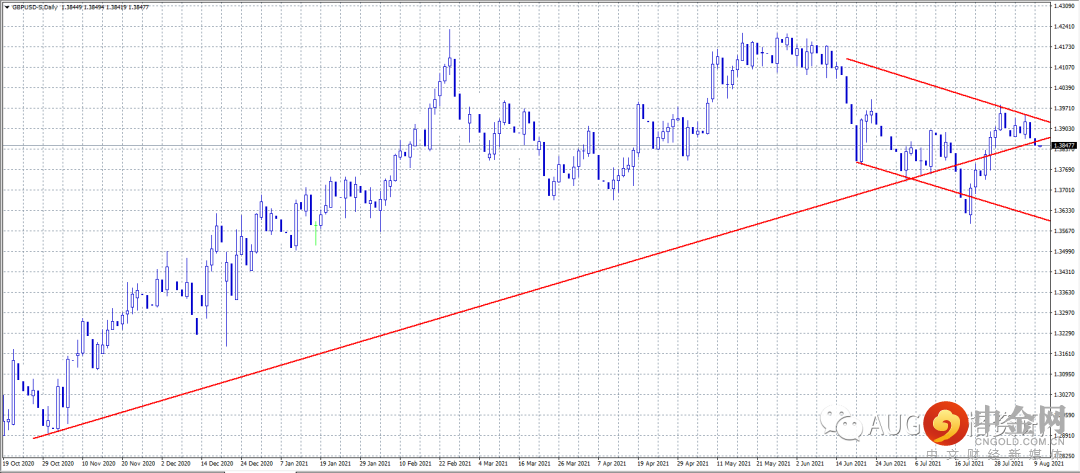The image size is (1080, 473).
Task: Click the 26 Mar 2021 date label
Action: tap(573, 463)
